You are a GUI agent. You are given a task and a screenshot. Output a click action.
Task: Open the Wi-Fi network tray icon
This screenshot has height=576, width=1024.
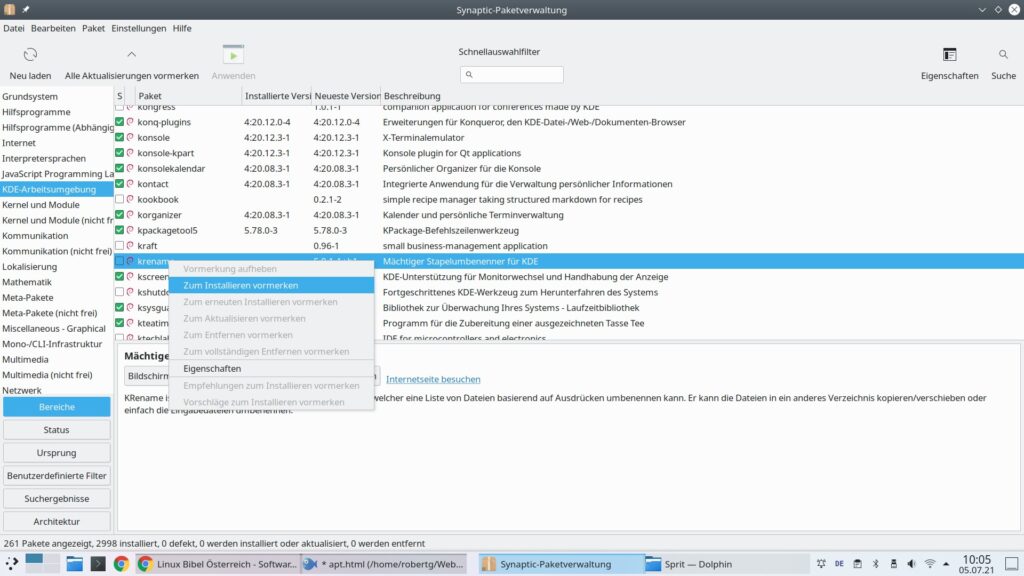929,564
